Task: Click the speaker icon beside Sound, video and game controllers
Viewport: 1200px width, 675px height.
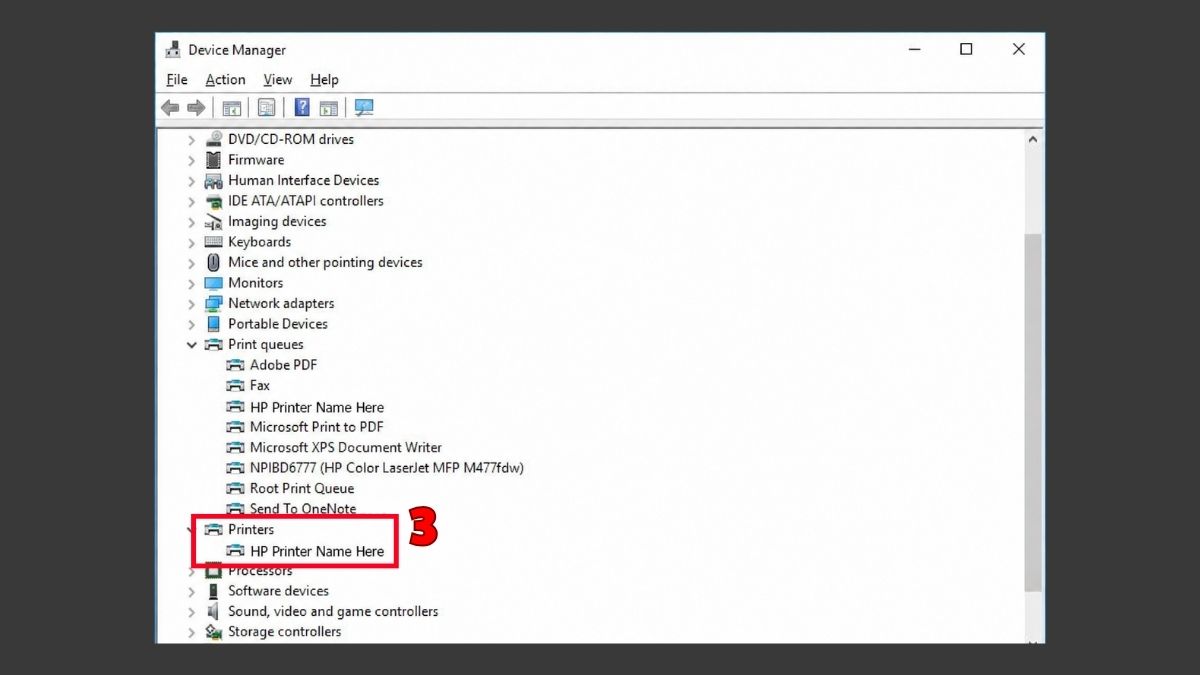Action: point(213,611)
